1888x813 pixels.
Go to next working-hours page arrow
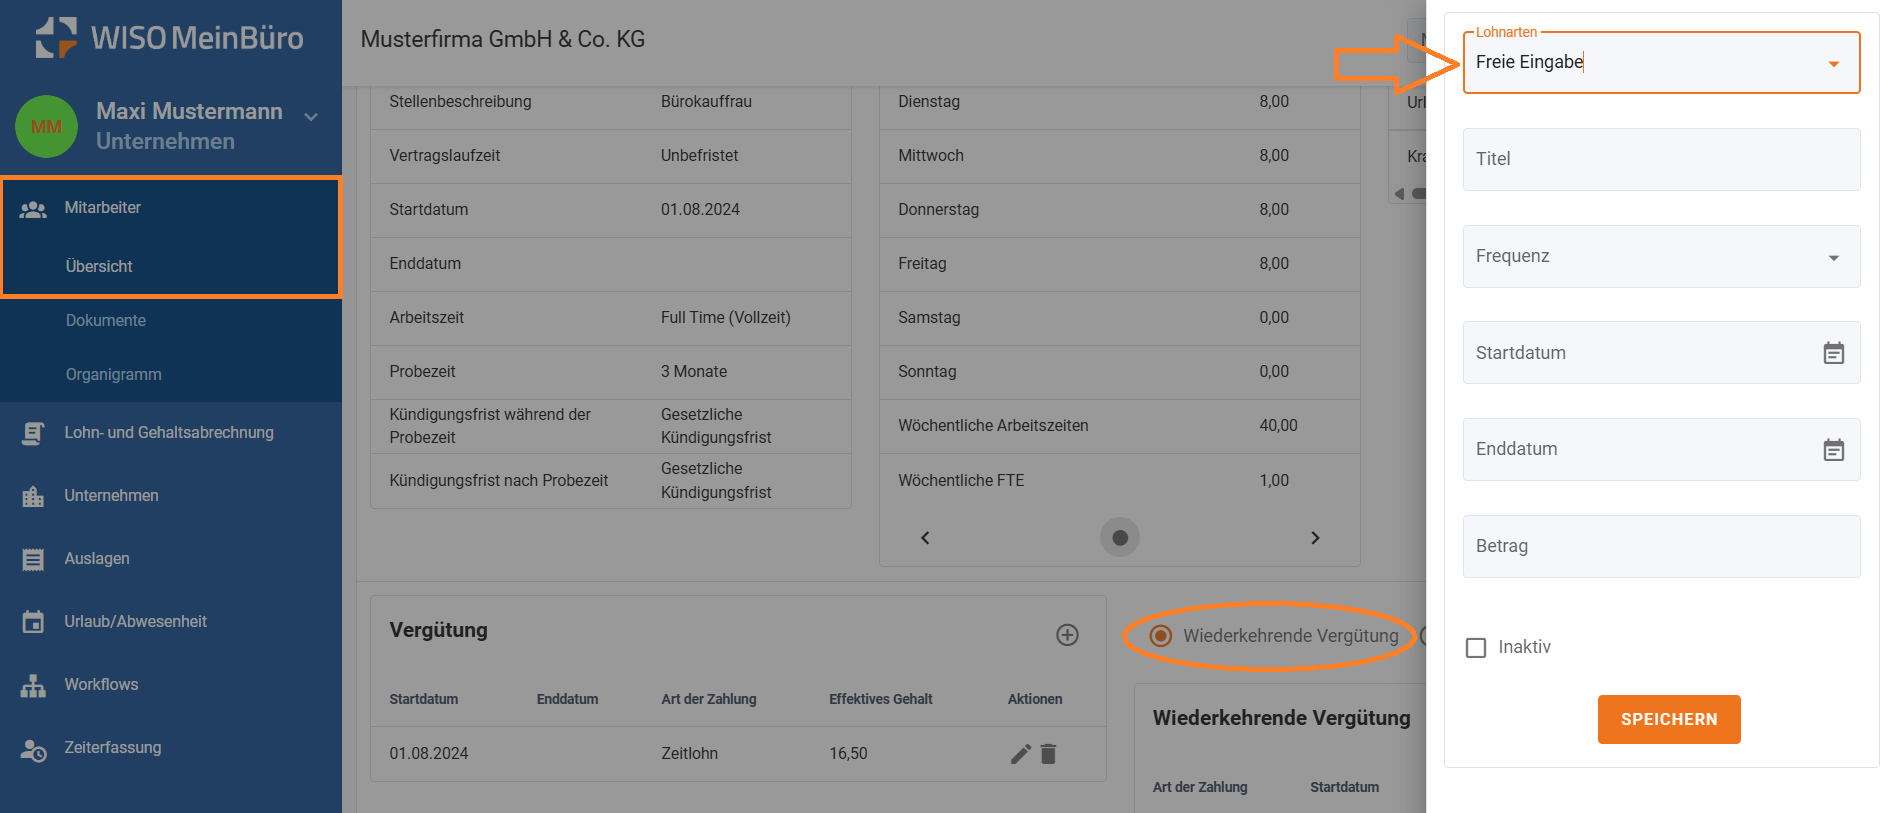[x=1315, y=538]
